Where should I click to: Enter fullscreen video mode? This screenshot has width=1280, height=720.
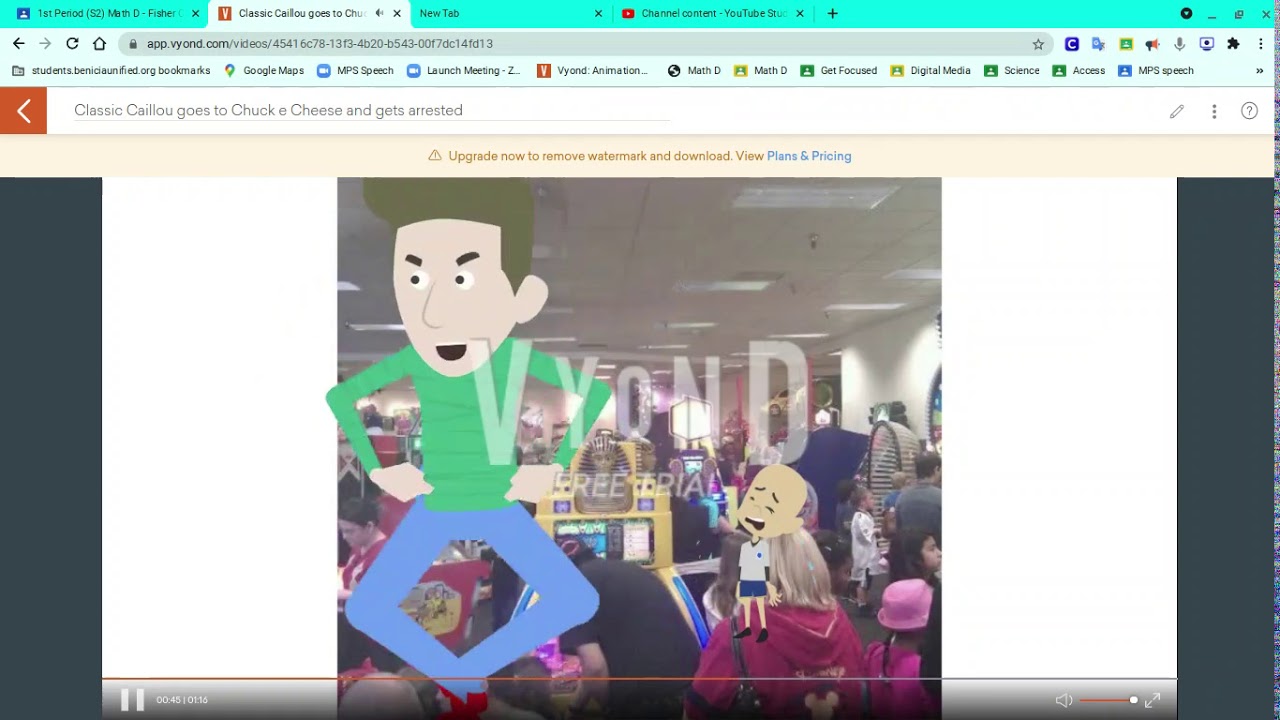tap(1152, 700)
